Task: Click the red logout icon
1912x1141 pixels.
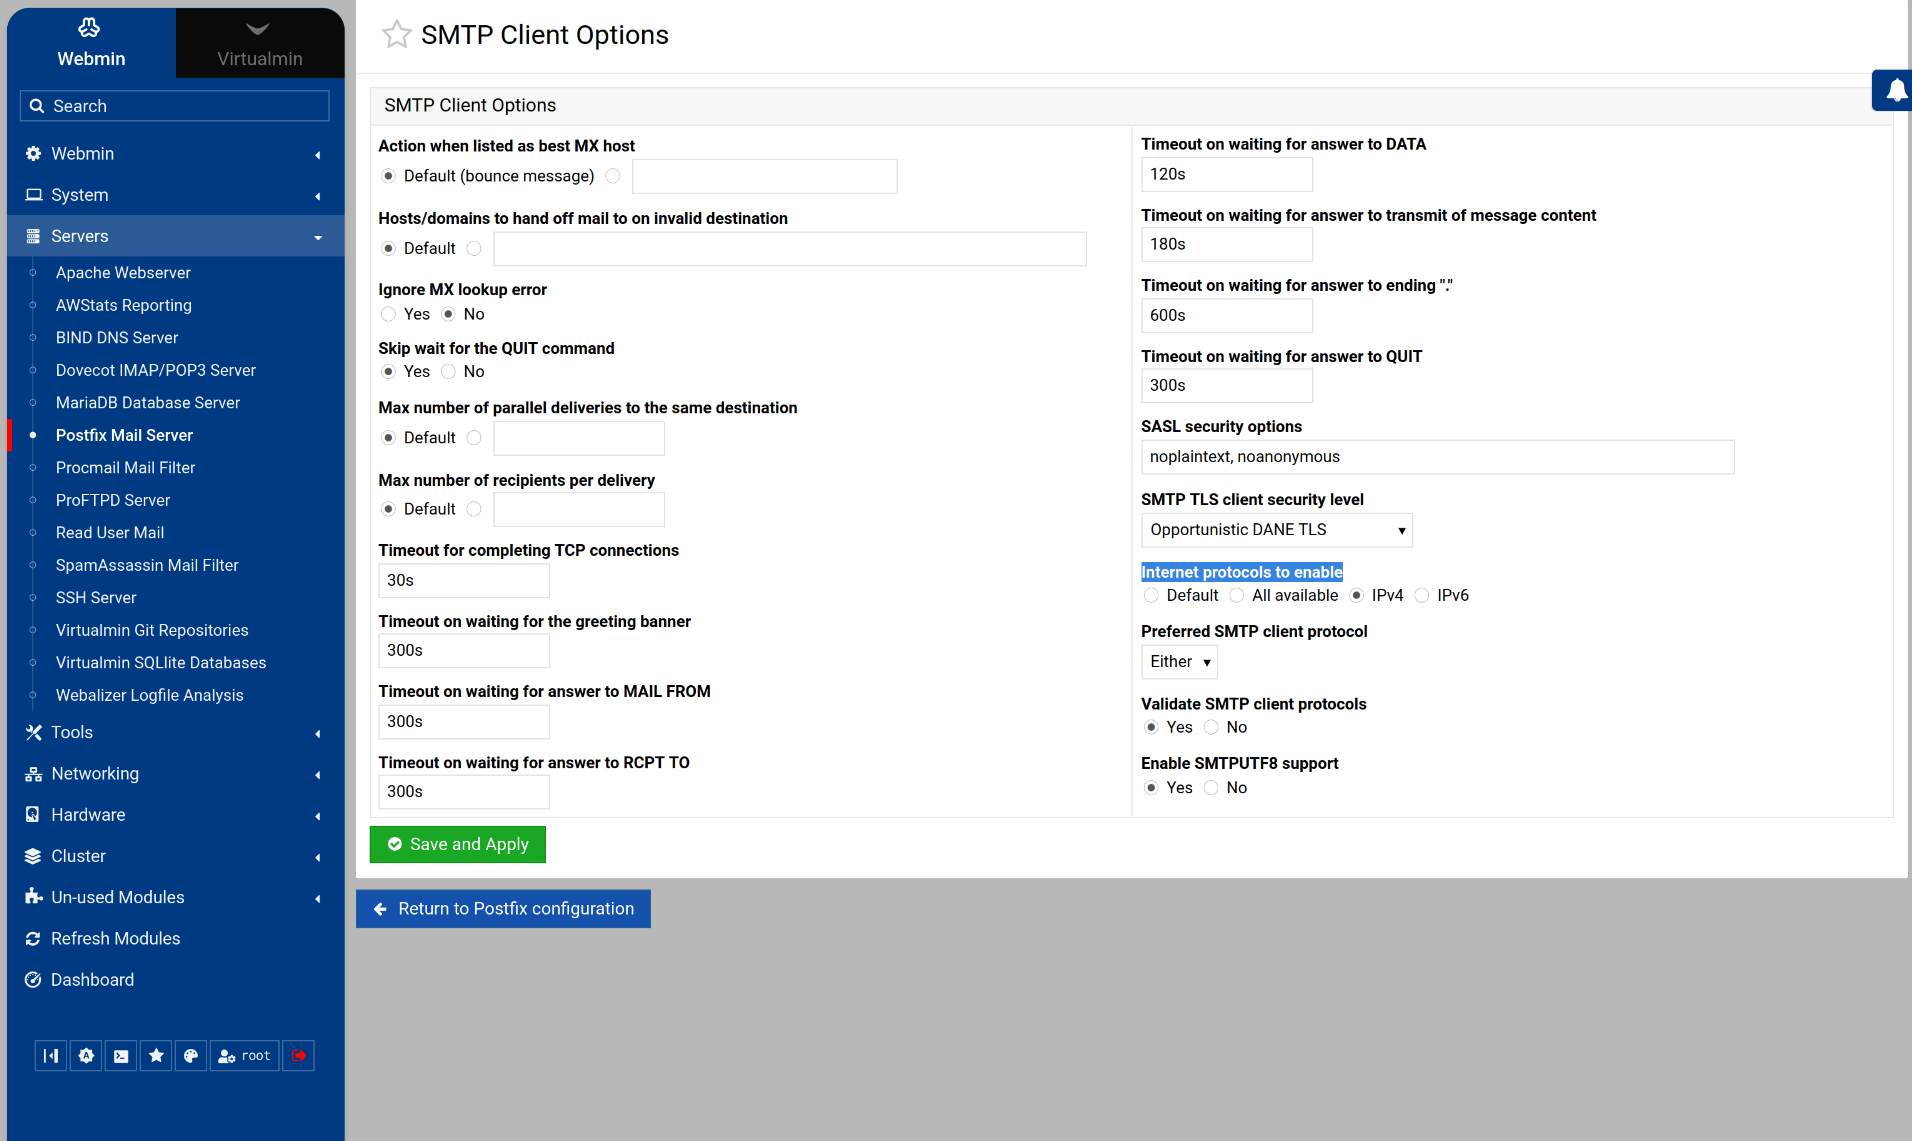Action: coord(298,1056)
